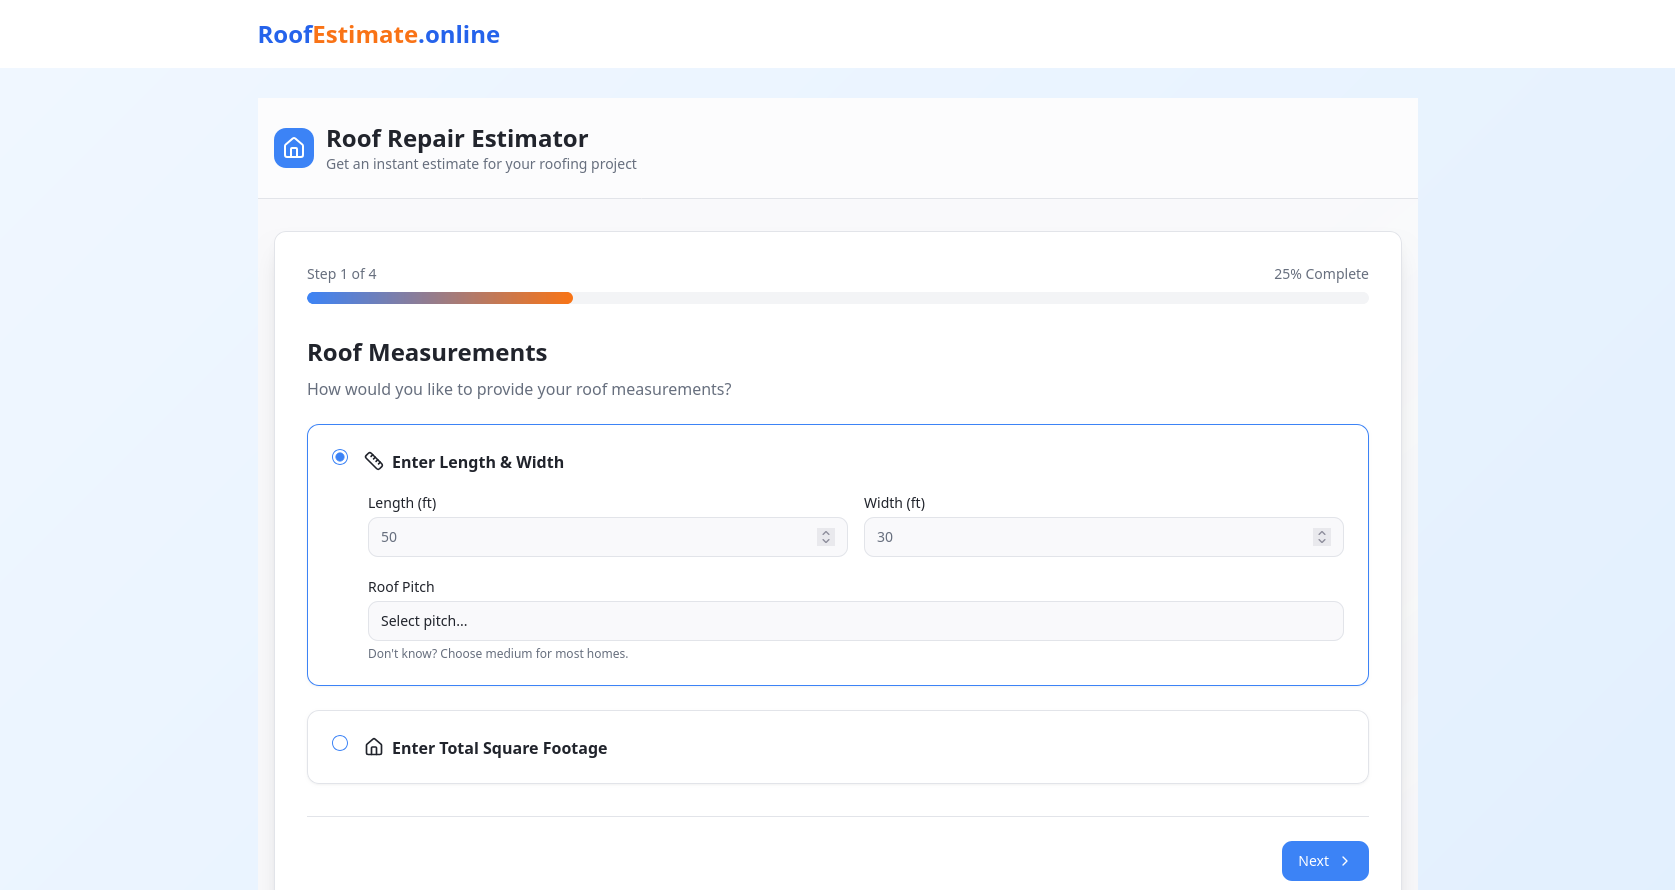The width and height of the screenshot is (1675, 890).
Task: Click the '25% Complete' label
Action: [1320, 274]
